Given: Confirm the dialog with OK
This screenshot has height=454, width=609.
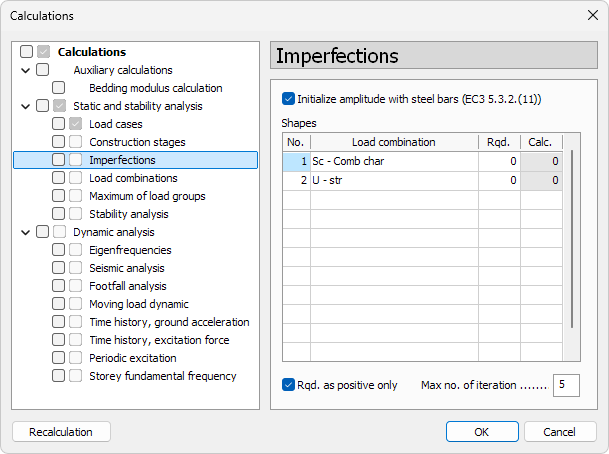Looking at the screenshot, I should pos(481,432).
